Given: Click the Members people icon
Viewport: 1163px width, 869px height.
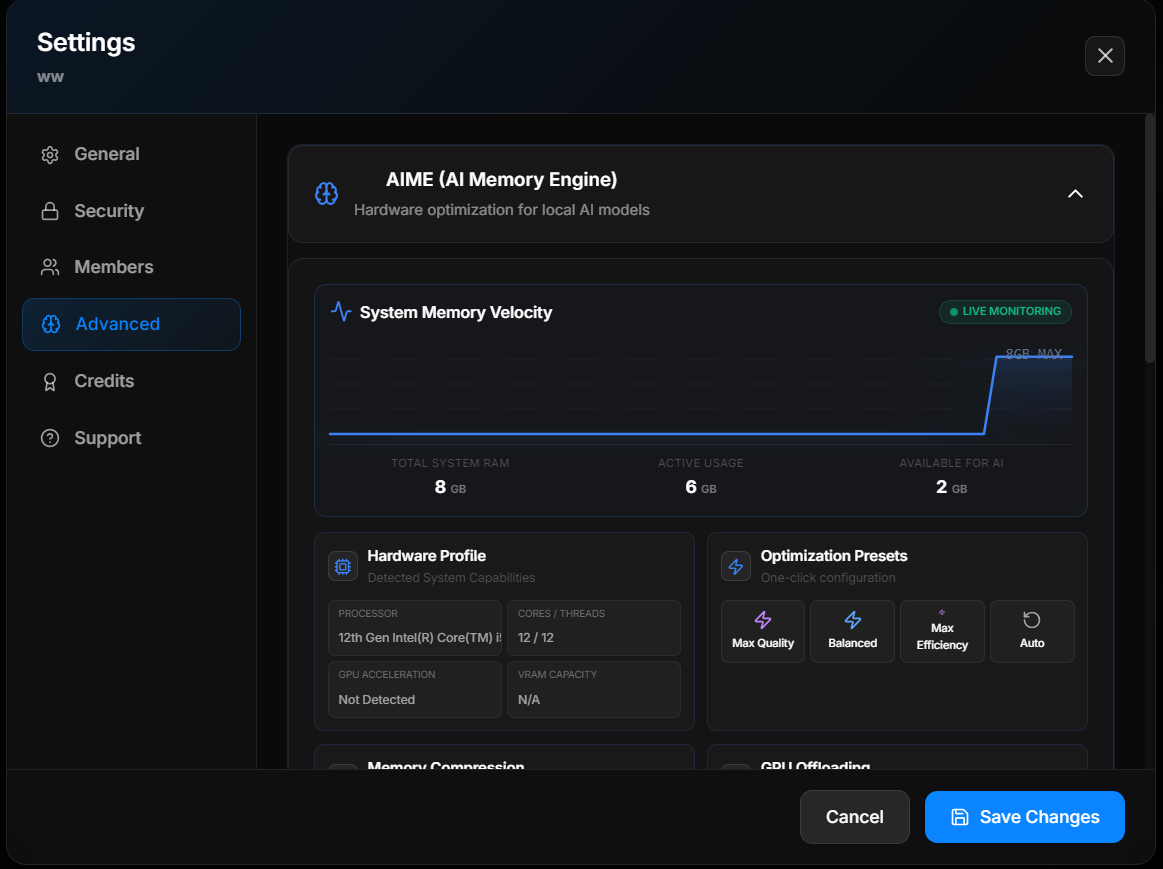Looking at the screenshot, I should 50,267.
